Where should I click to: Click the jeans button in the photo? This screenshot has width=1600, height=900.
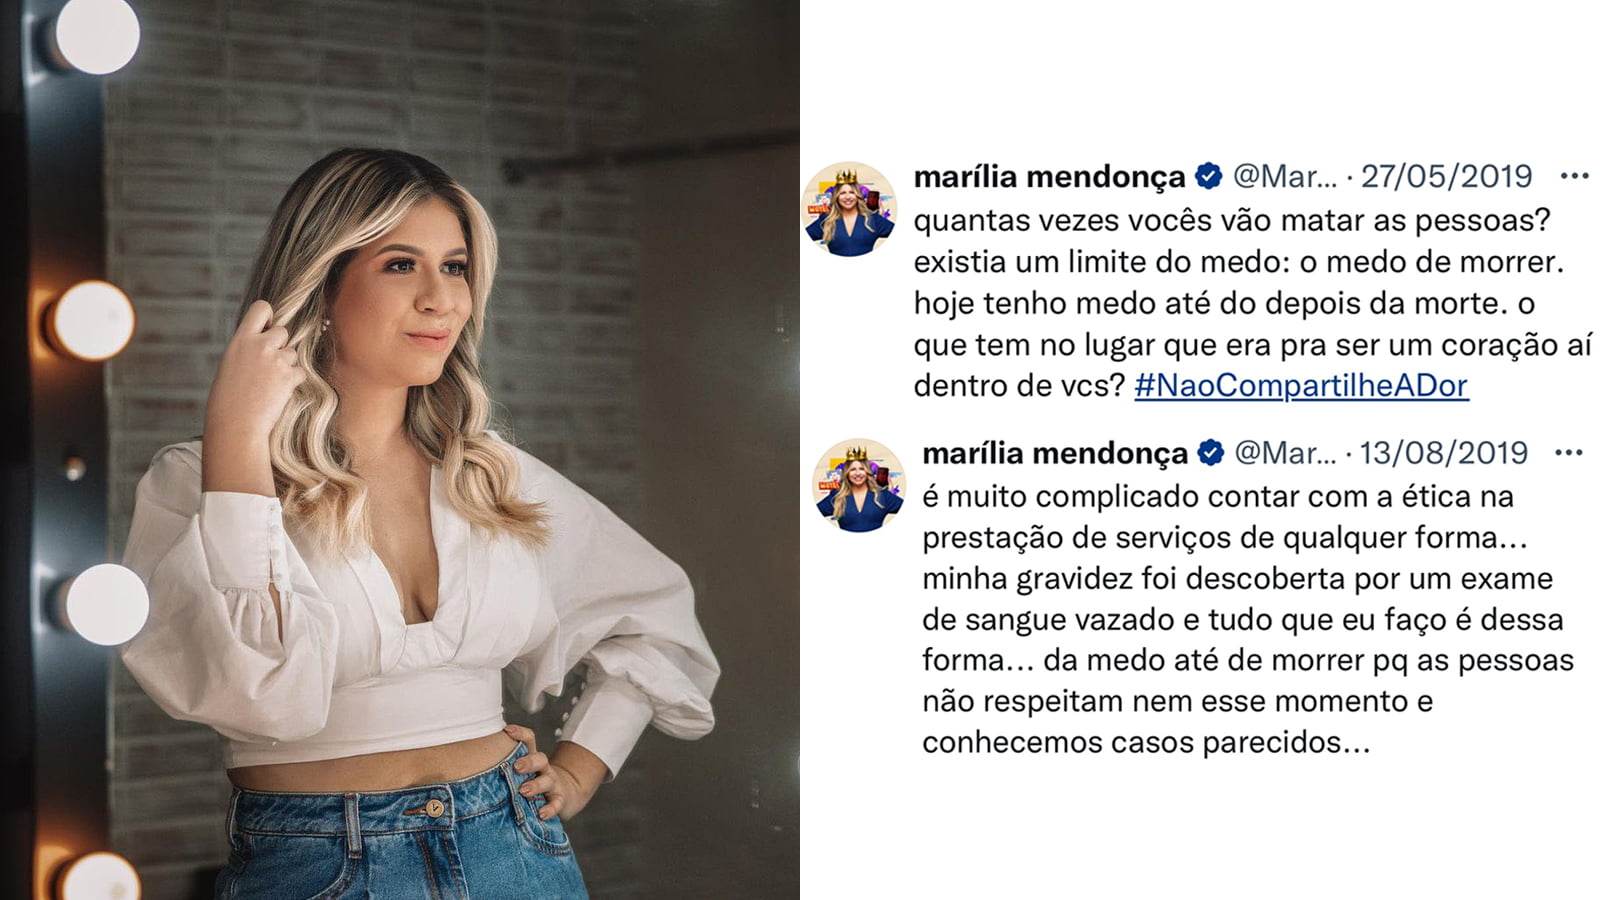(x=434, y=807)
